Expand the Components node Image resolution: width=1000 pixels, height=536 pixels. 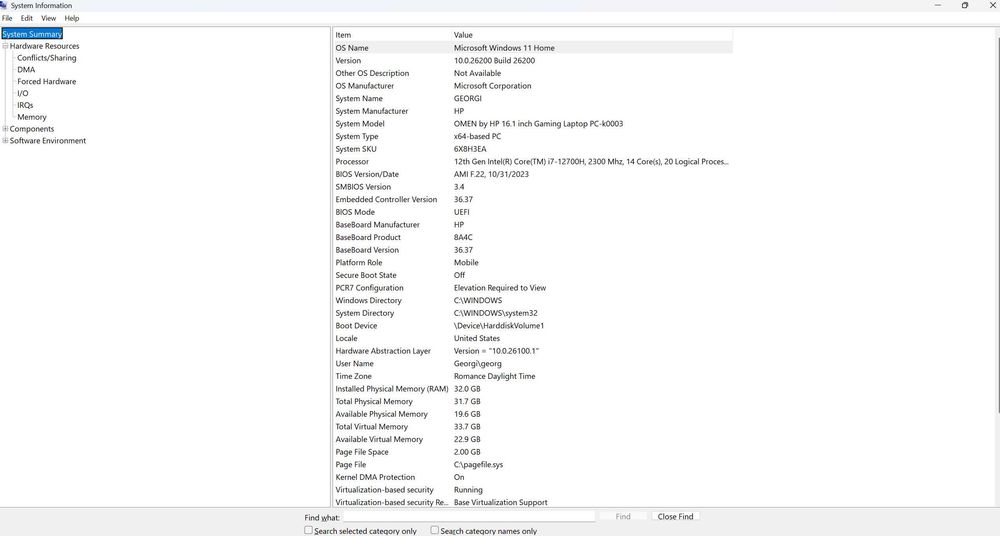[5, 129]
